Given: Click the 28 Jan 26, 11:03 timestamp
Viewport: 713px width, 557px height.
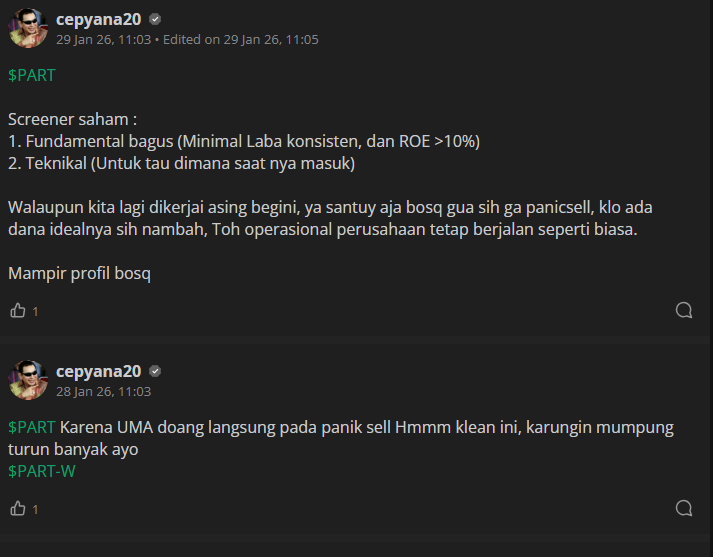Looking at the screenshot, I should (103, 391).
